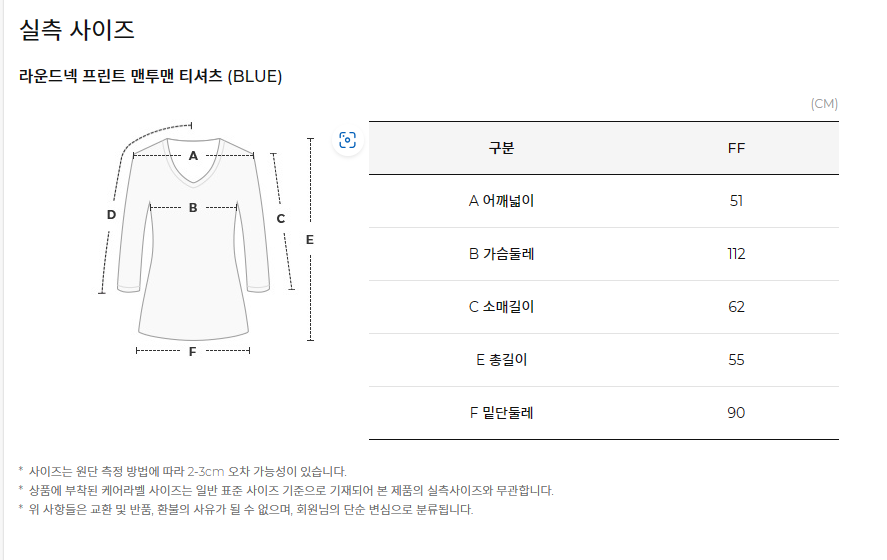Select the E 총길이 row label
887x560 pixels.
pyautogui.click(x=501, y=360)
